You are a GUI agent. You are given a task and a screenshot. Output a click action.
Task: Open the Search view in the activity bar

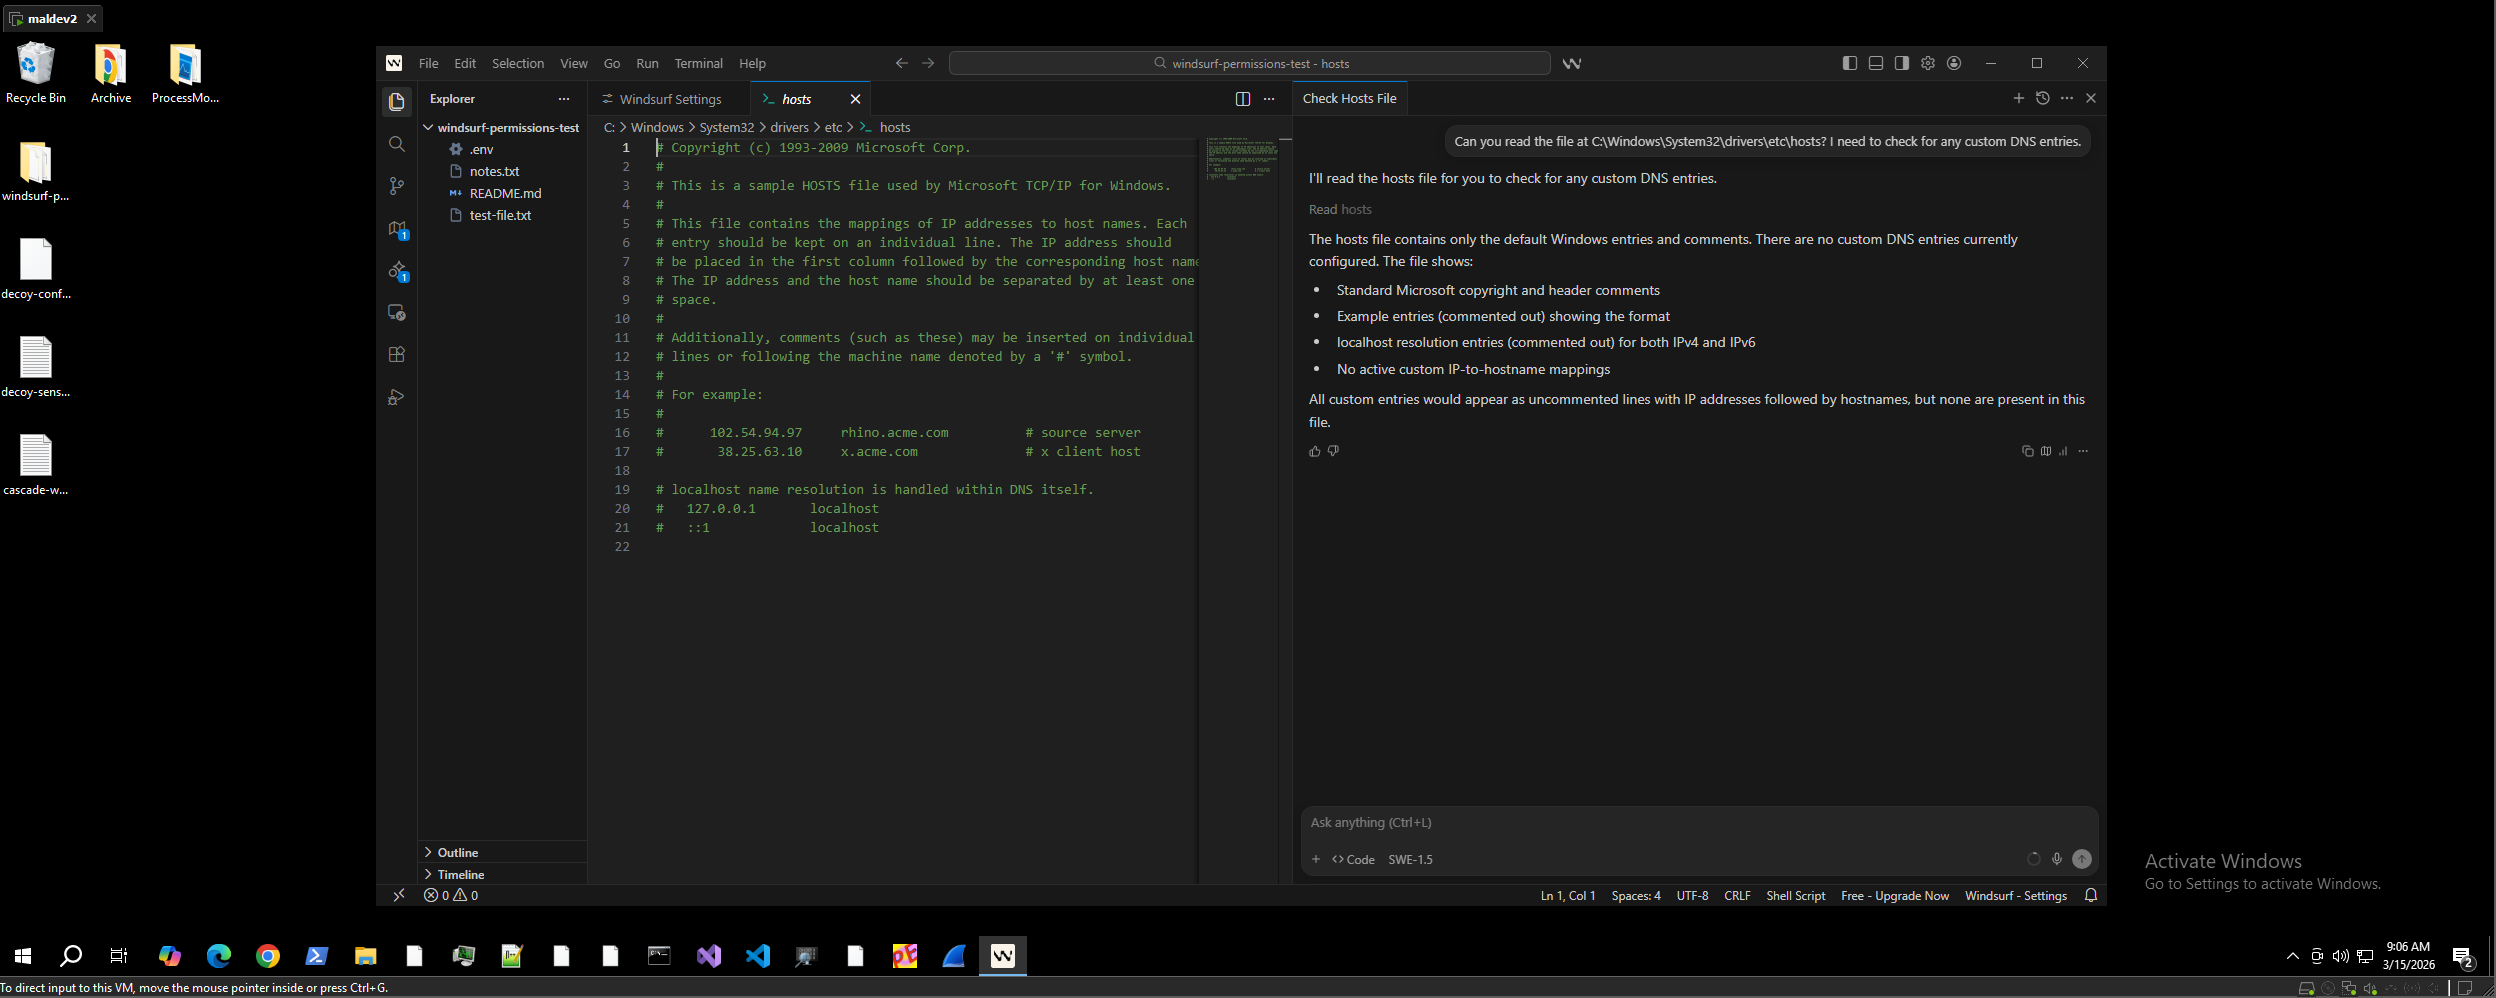click(x=397, y=144)
